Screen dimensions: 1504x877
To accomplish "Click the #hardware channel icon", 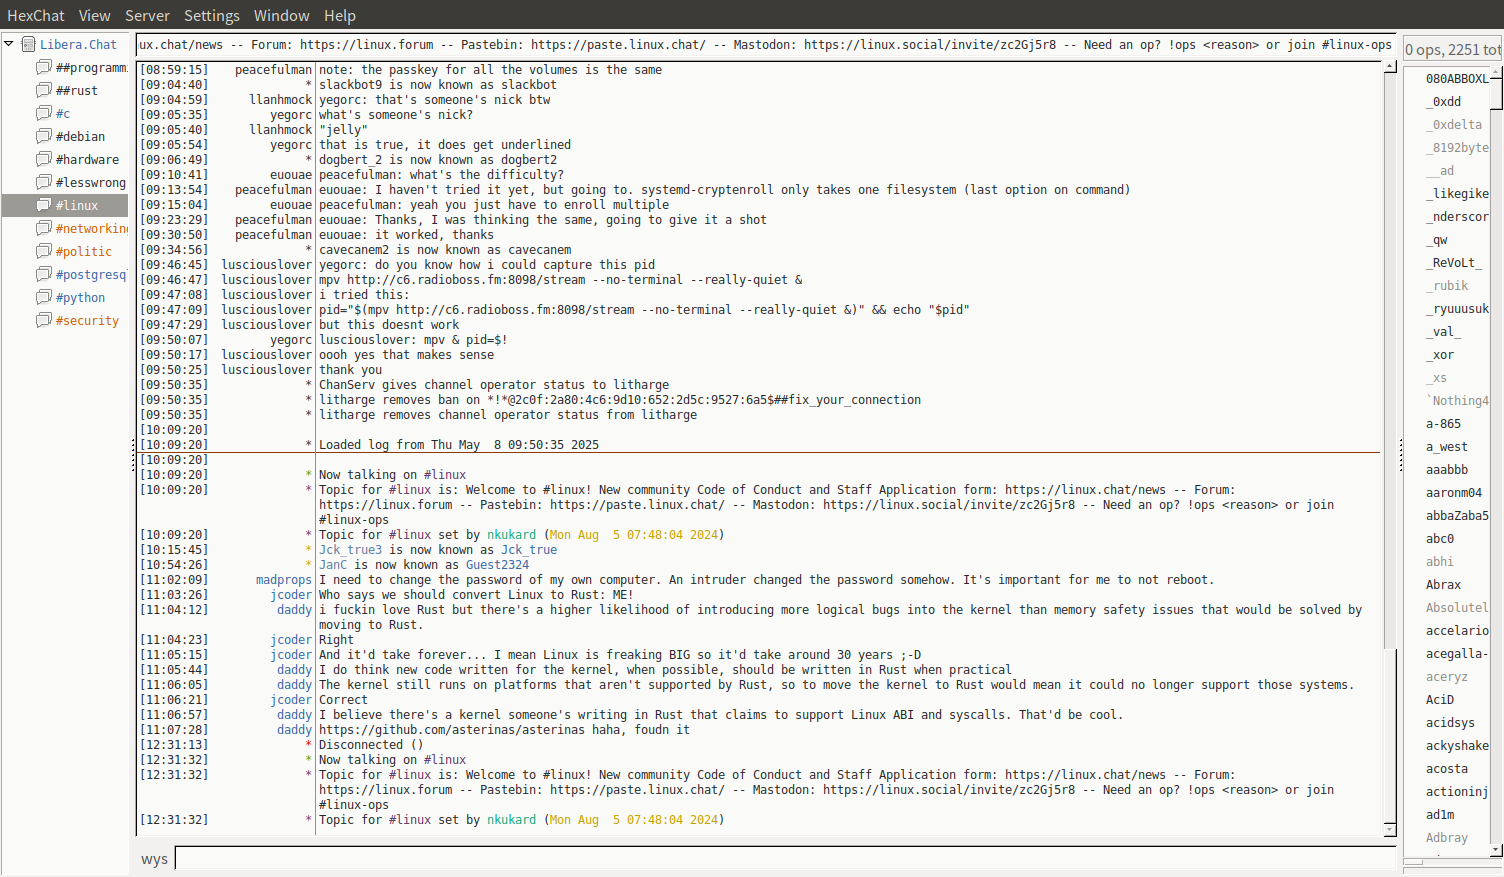I will pyautogui.click(x=44, y=159).
